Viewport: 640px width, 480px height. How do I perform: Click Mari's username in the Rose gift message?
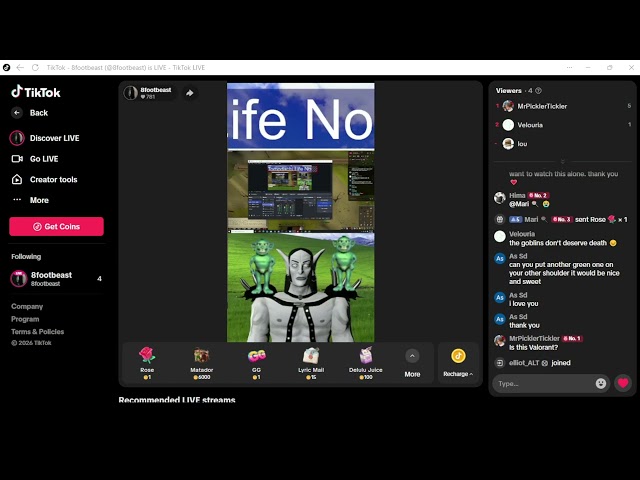pos(531,219)
